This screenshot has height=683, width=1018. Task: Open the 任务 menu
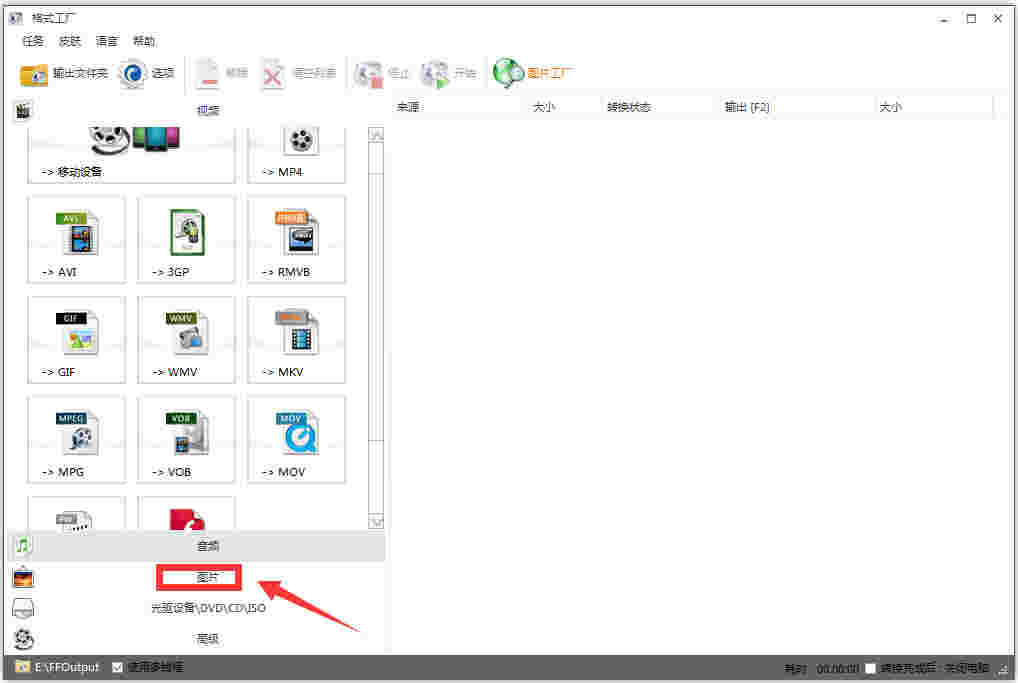[x=32, y=42]
